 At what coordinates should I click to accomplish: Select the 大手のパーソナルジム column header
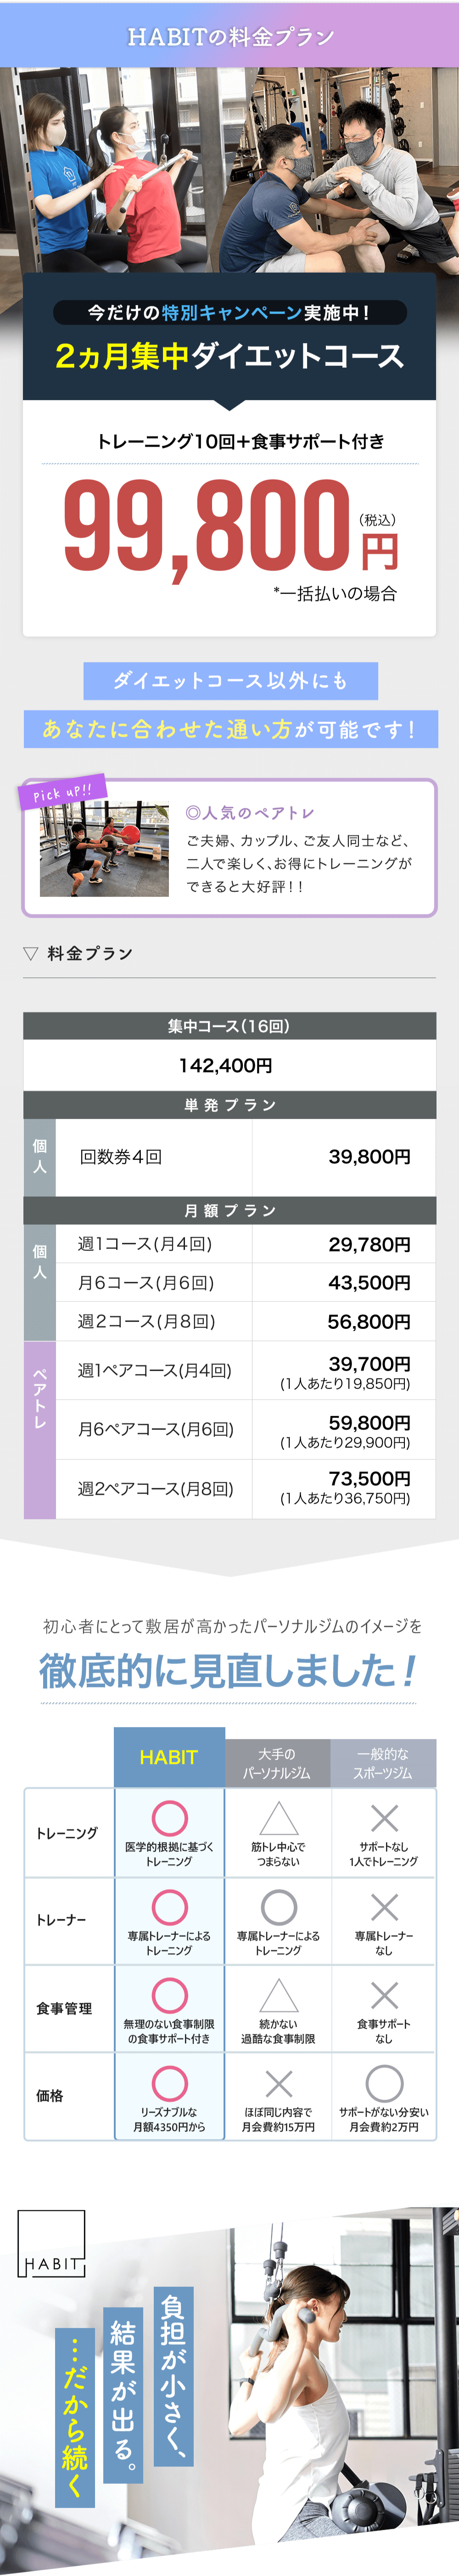pos(277,1763)
